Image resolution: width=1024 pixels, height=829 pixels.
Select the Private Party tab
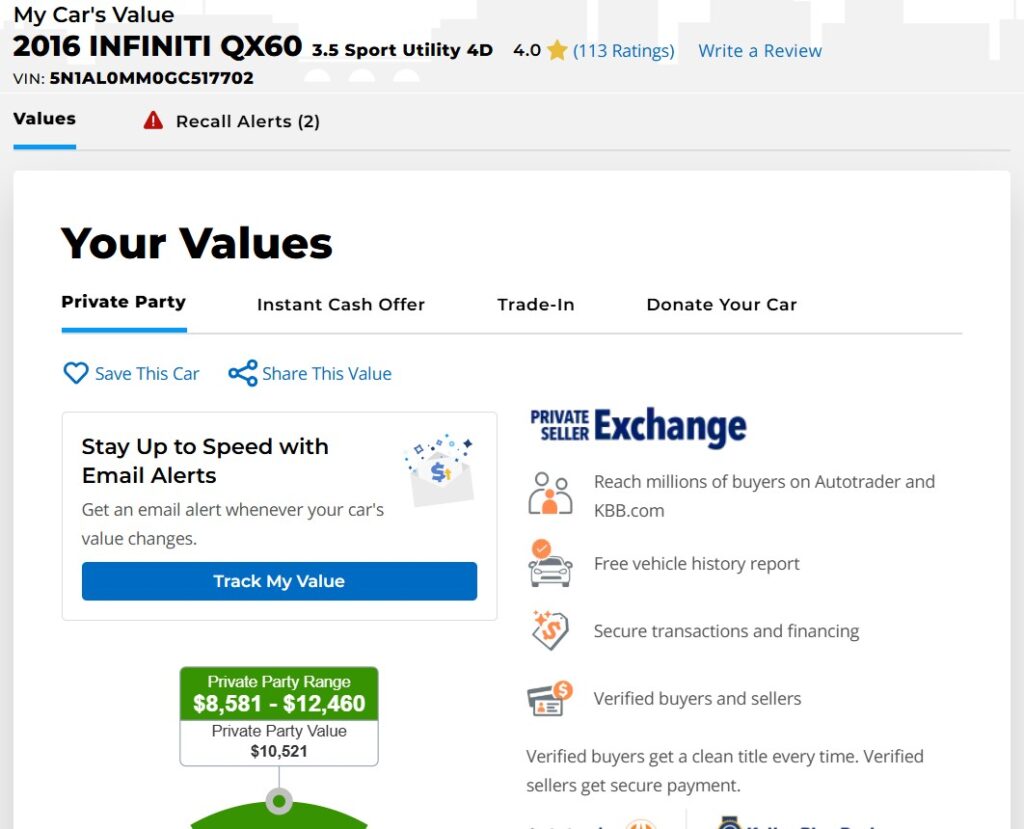pyautogui.click(x=123, y=302)
